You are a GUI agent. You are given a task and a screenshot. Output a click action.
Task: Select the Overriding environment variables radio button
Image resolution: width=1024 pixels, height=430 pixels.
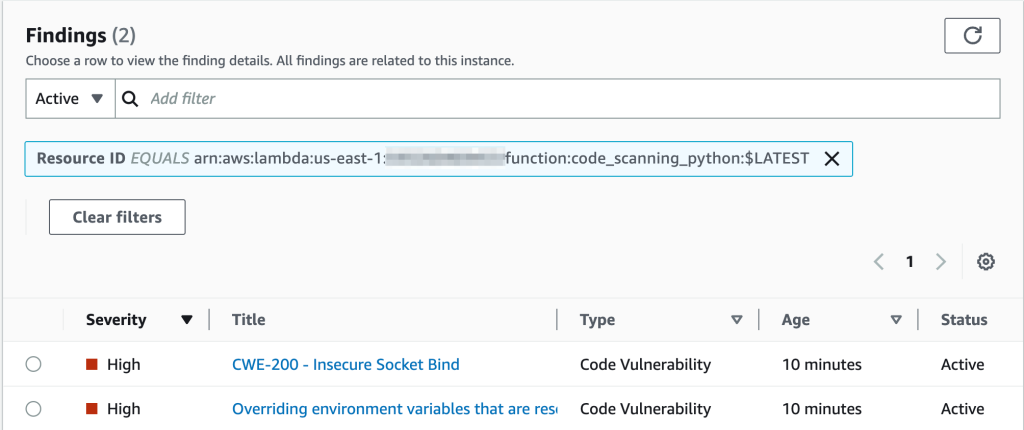33,409
